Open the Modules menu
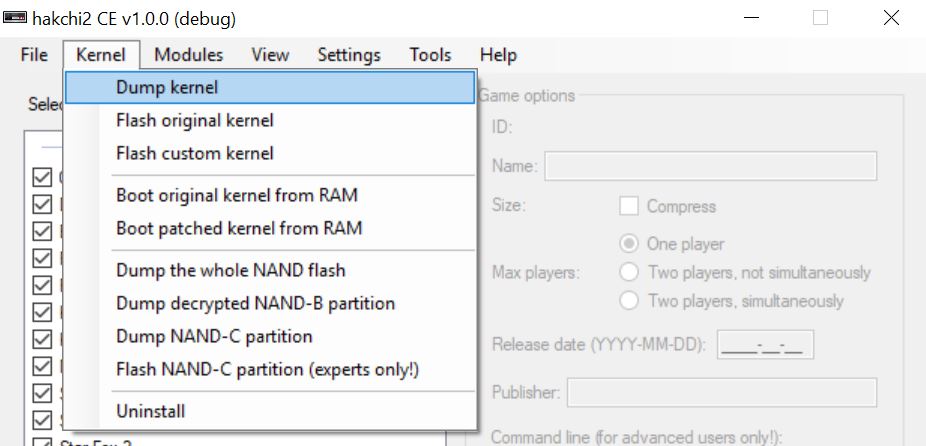 [x=188, y=55]
